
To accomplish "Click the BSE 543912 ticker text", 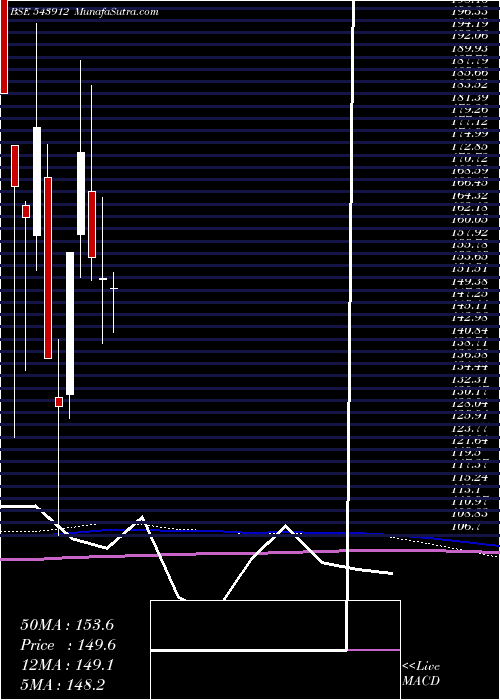I will [x=39, y=12].
